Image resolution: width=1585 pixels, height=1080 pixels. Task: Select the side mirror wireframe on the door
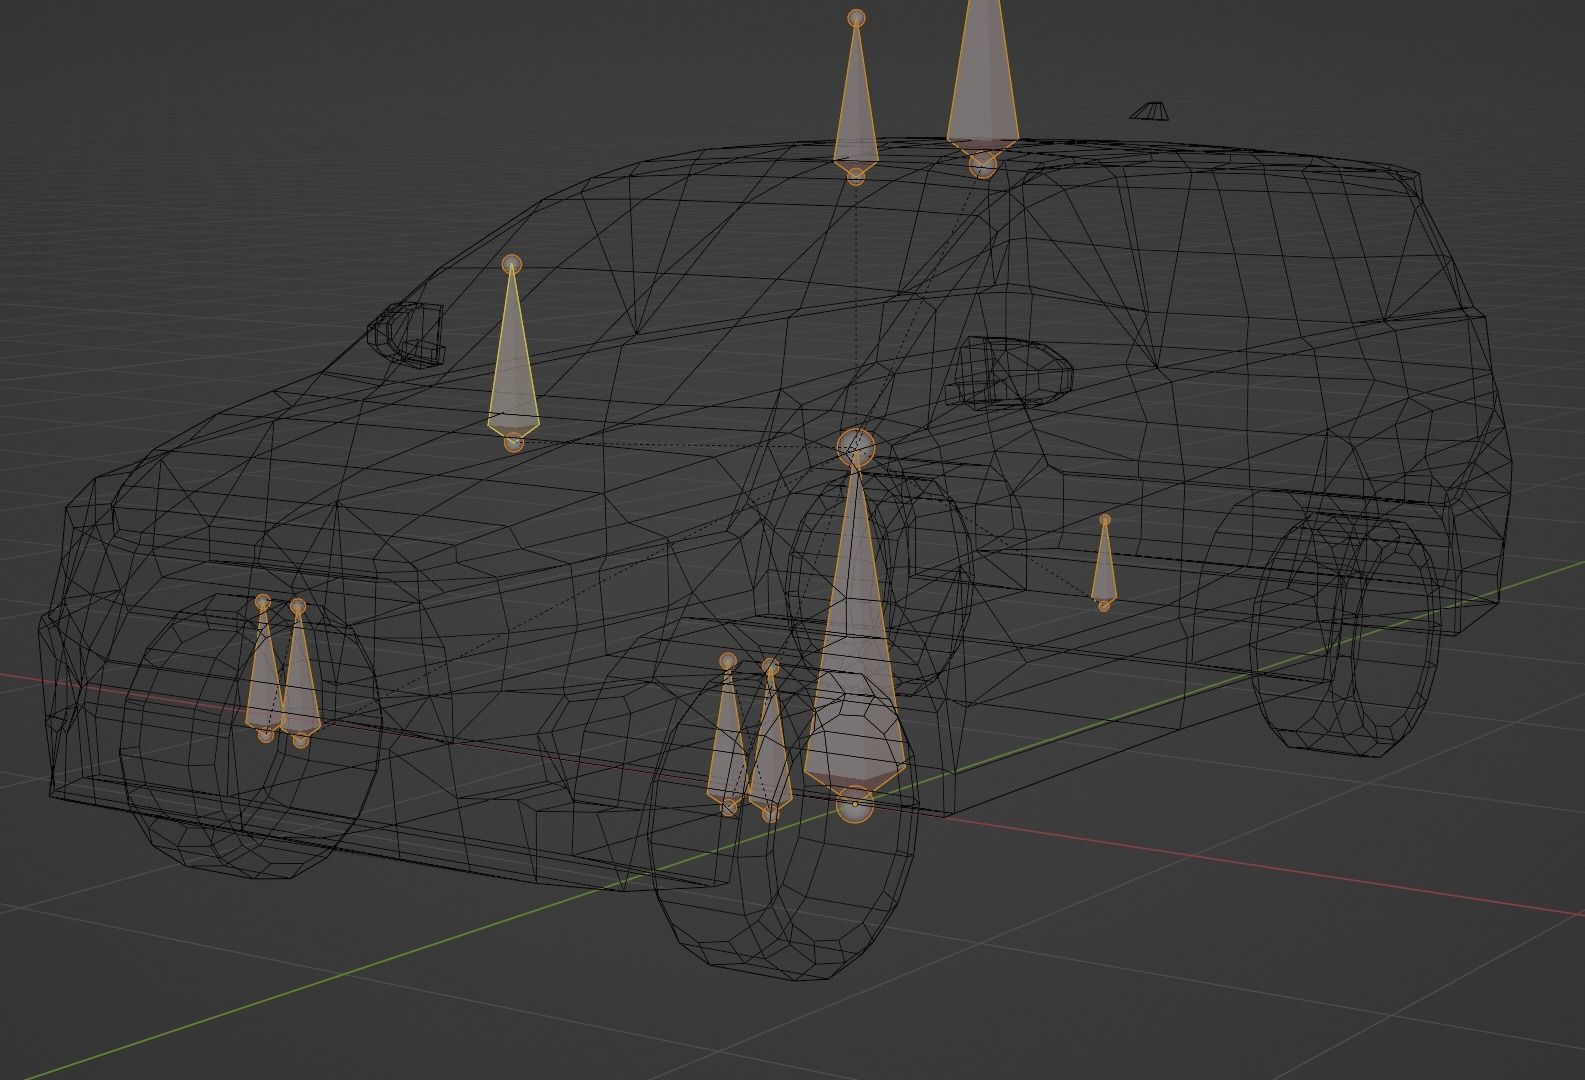tap(1012, 372)
